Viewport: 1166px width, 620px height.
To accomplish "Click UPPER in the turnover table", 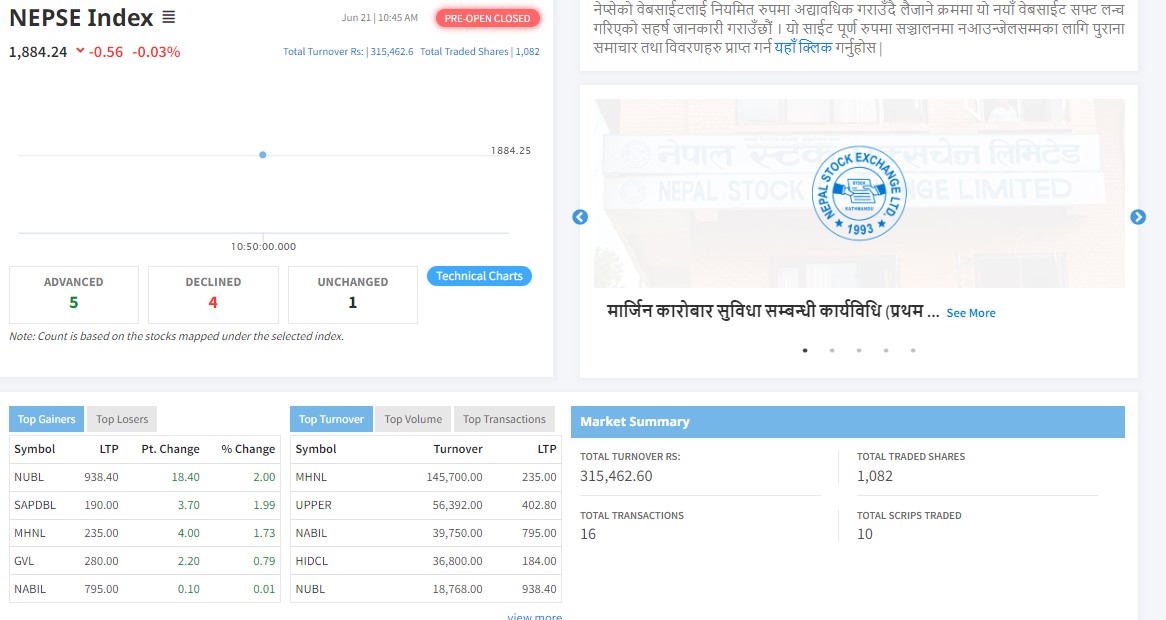I will [x=314, y=505].
